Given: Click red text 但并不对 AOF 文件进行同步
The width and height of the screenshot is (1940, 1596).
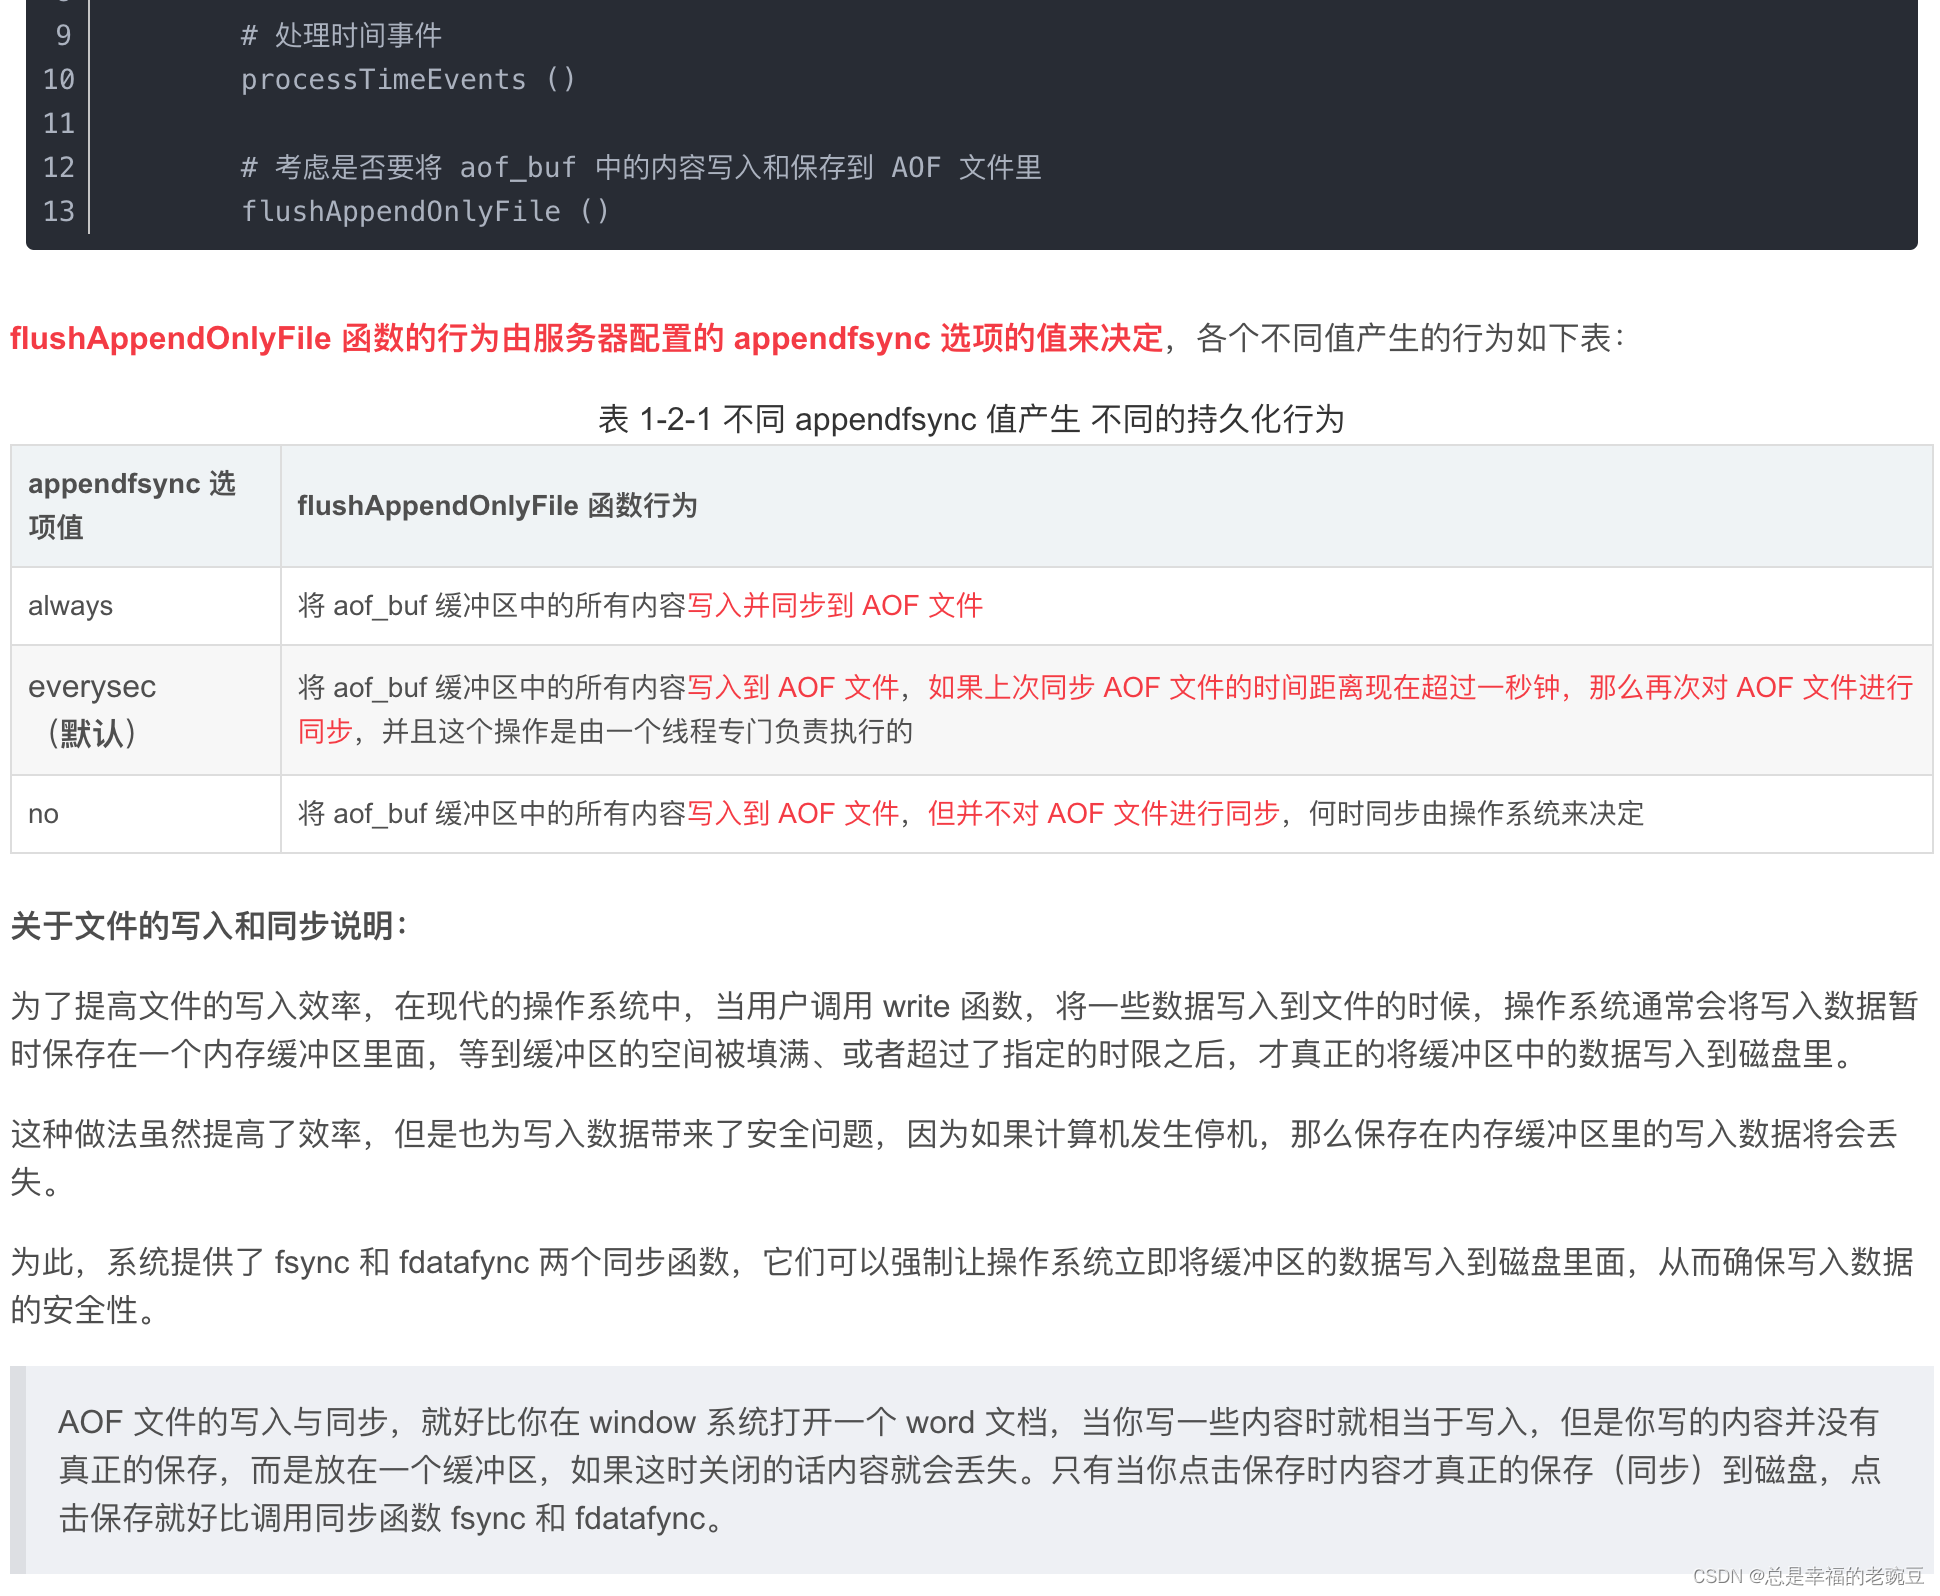Looking at the screenshot, I should coord(1100,813).
